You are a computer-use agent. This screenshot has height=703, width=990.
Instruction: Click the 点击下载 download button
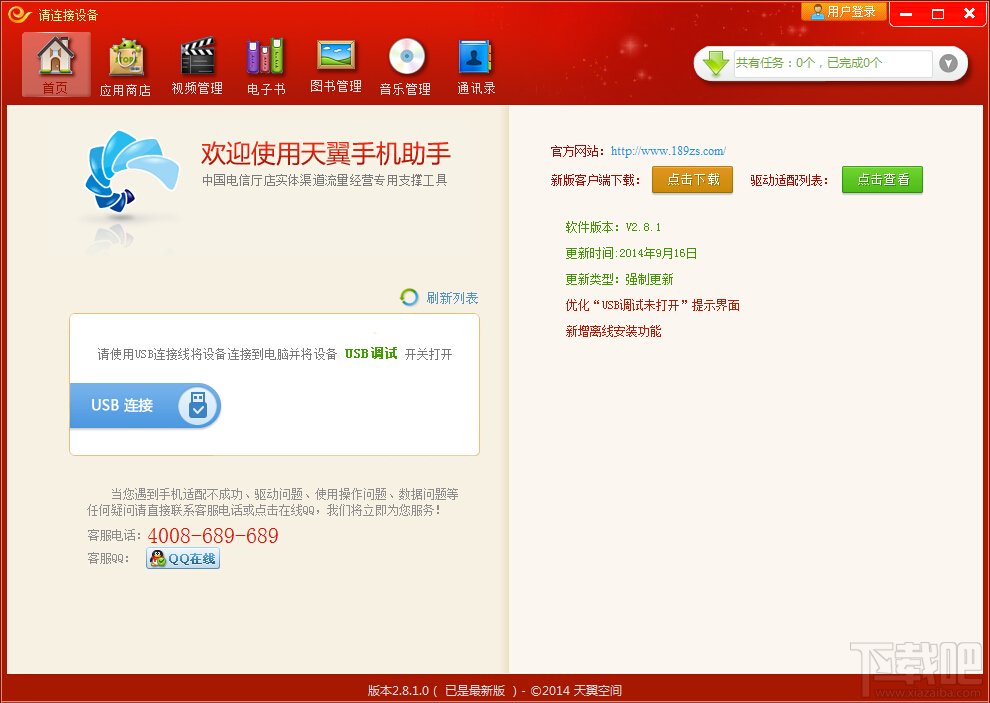(693, 179)
